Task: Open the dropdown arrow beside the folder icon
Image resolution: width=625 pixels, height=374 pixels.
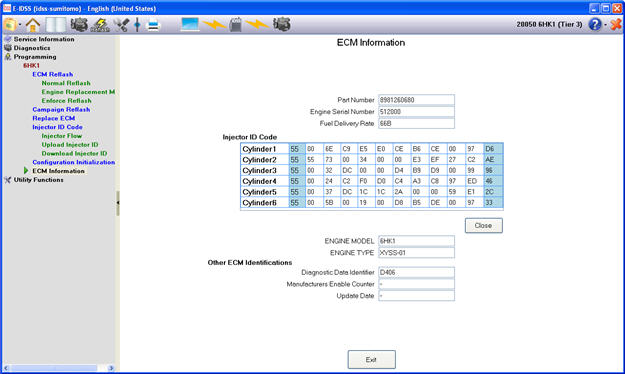Action: click(x=20, y=25)
